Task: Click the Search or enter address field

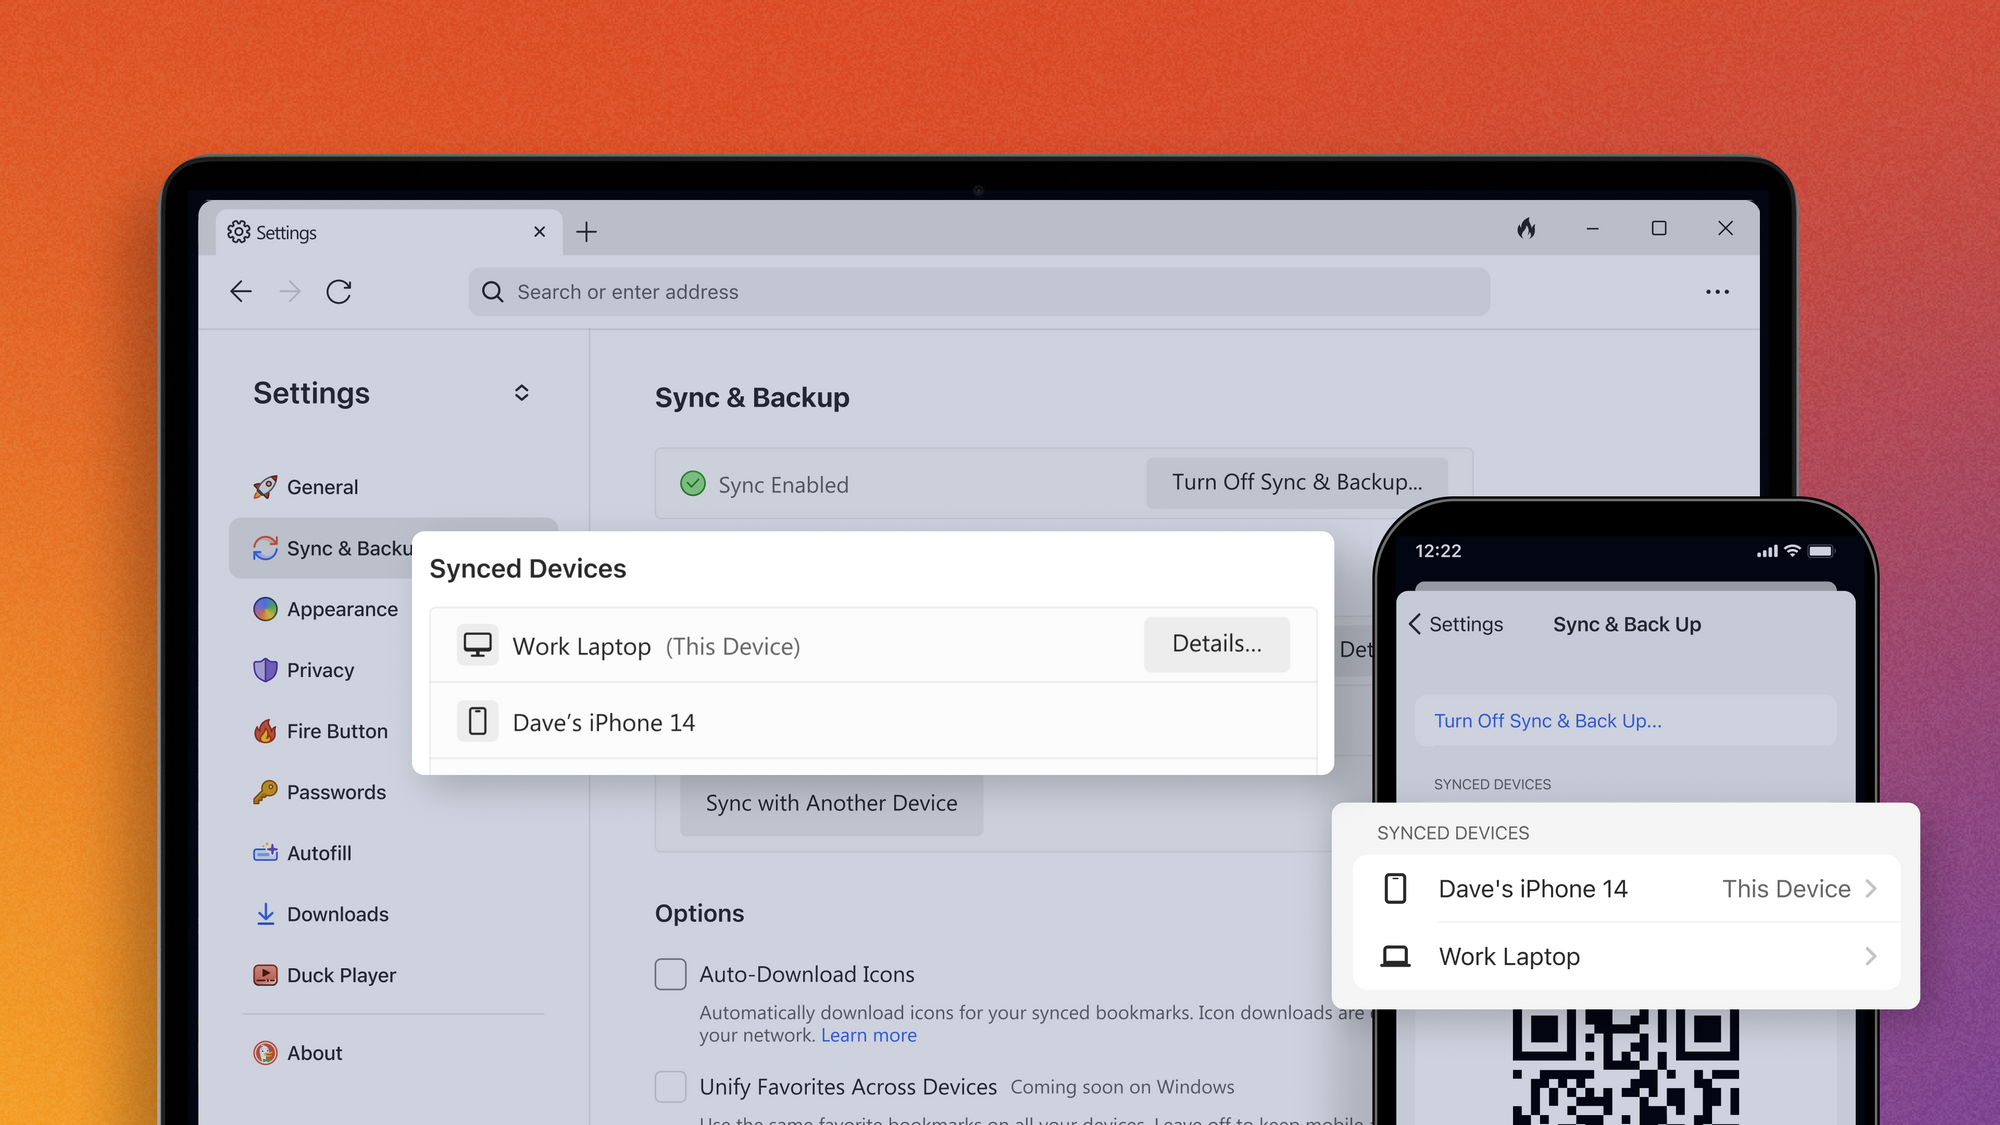Action: tap(978, 291)
